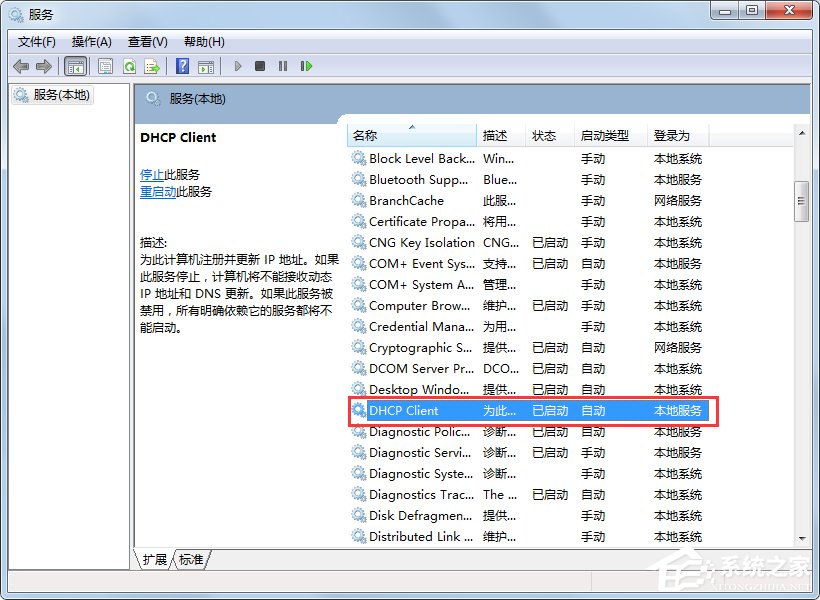
Task: Click the Show/Hide console tree icon
Action: 75,66
